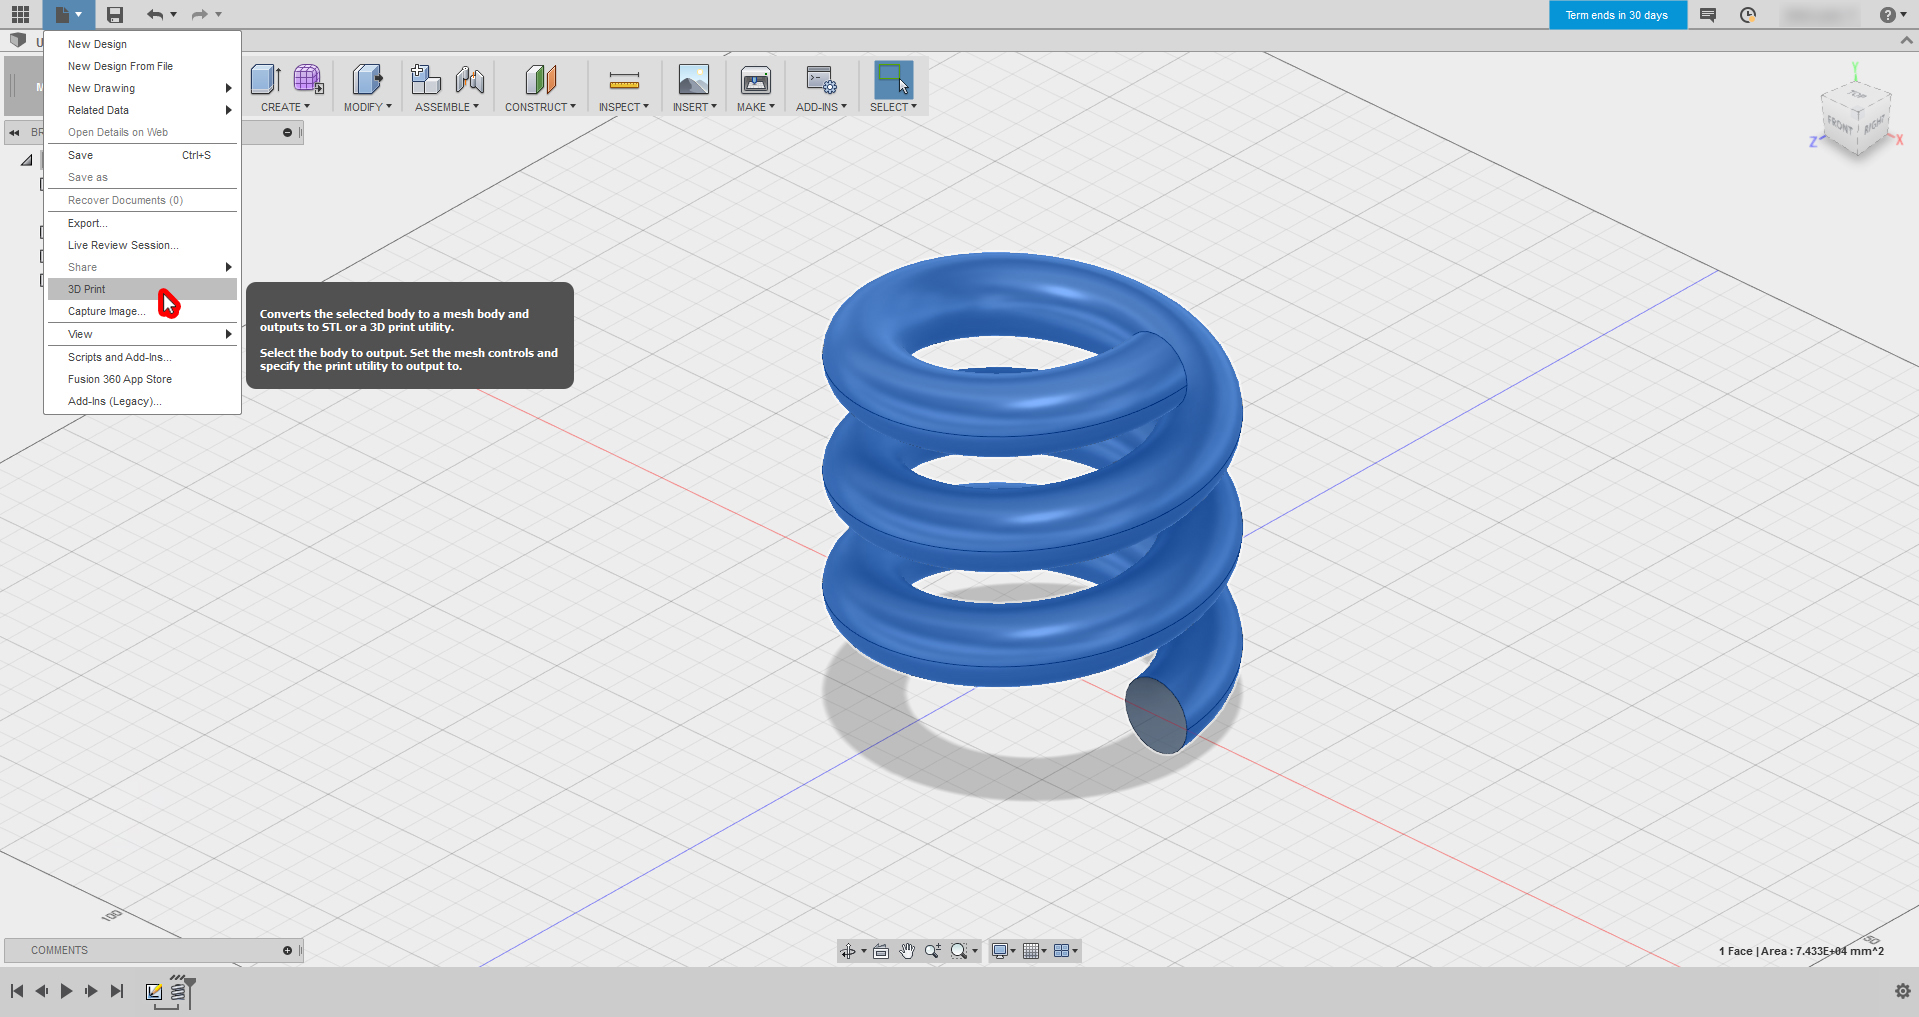1919x1017 pixels.
Task: Click the Measure ruler icon
Action: coord(624,80)
